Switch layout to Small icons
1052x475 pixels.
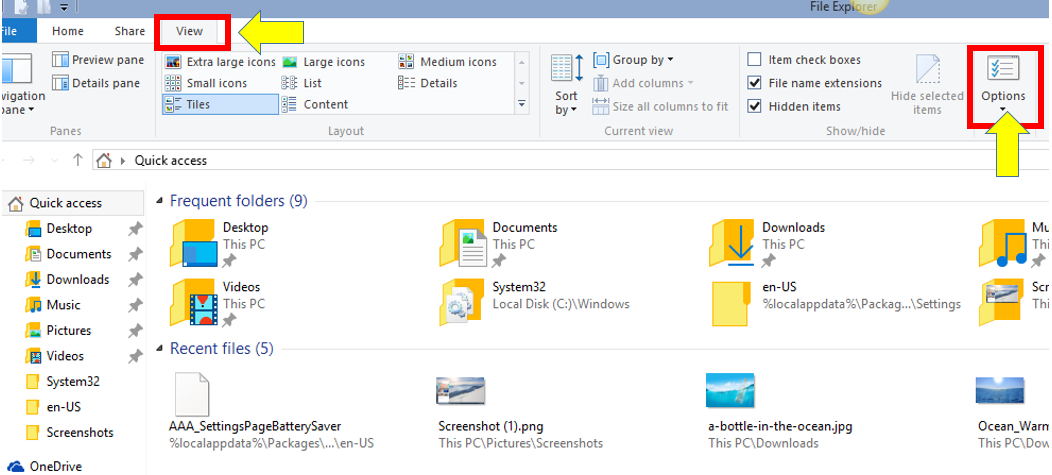tap(206, 83)
